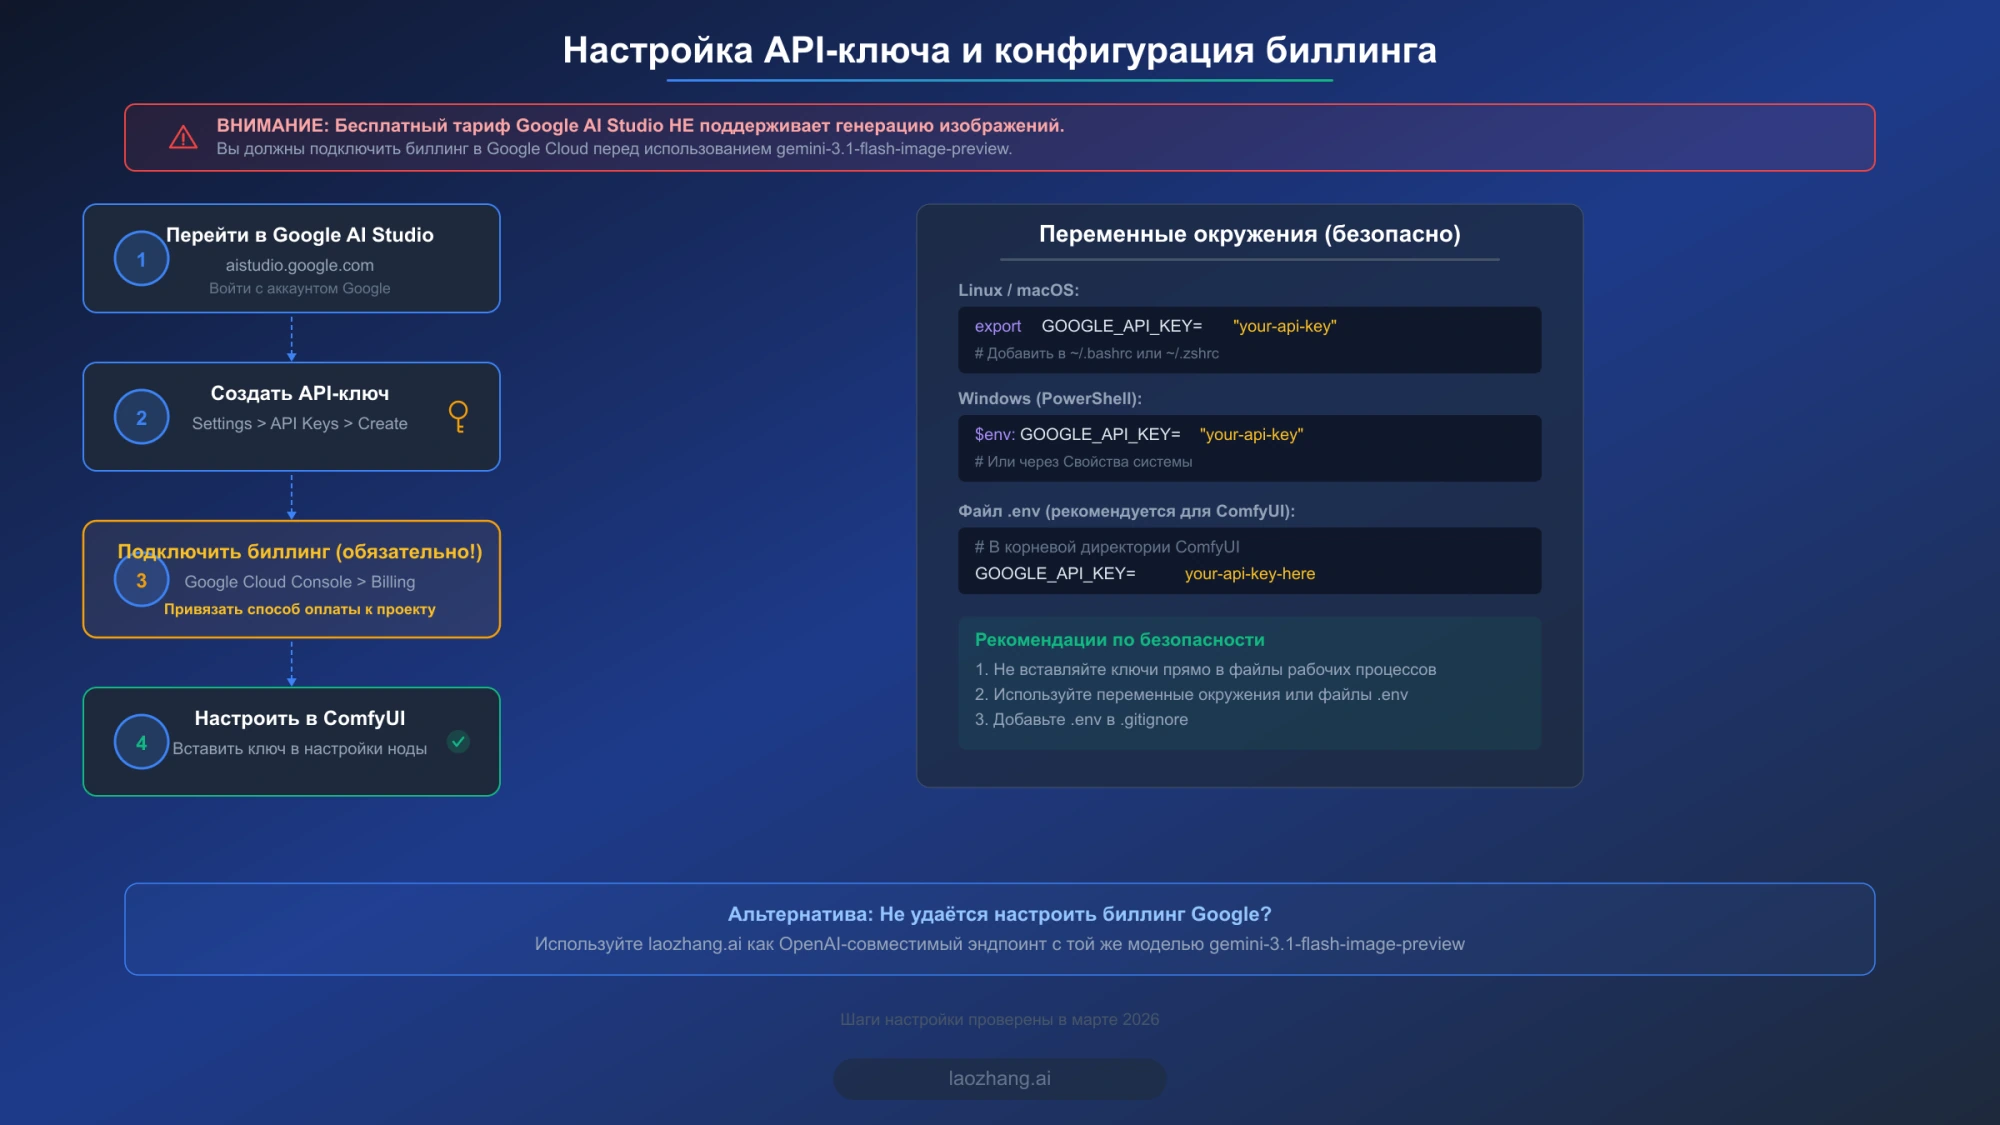Viewport: 2000px width, 1125px height.
Task: Open the Настроить в ComfyUI step card heading
Action: [x=300, y=718]
